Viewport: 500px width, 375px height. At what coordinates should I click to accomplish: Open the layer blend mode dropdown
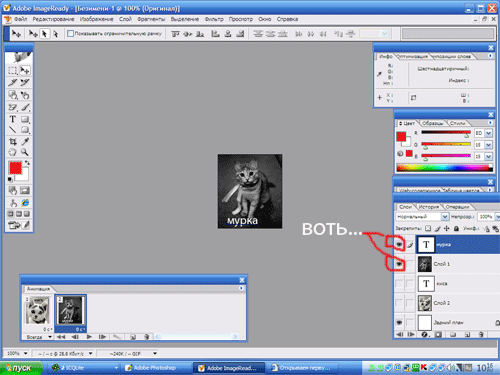[x=445, y=217]
